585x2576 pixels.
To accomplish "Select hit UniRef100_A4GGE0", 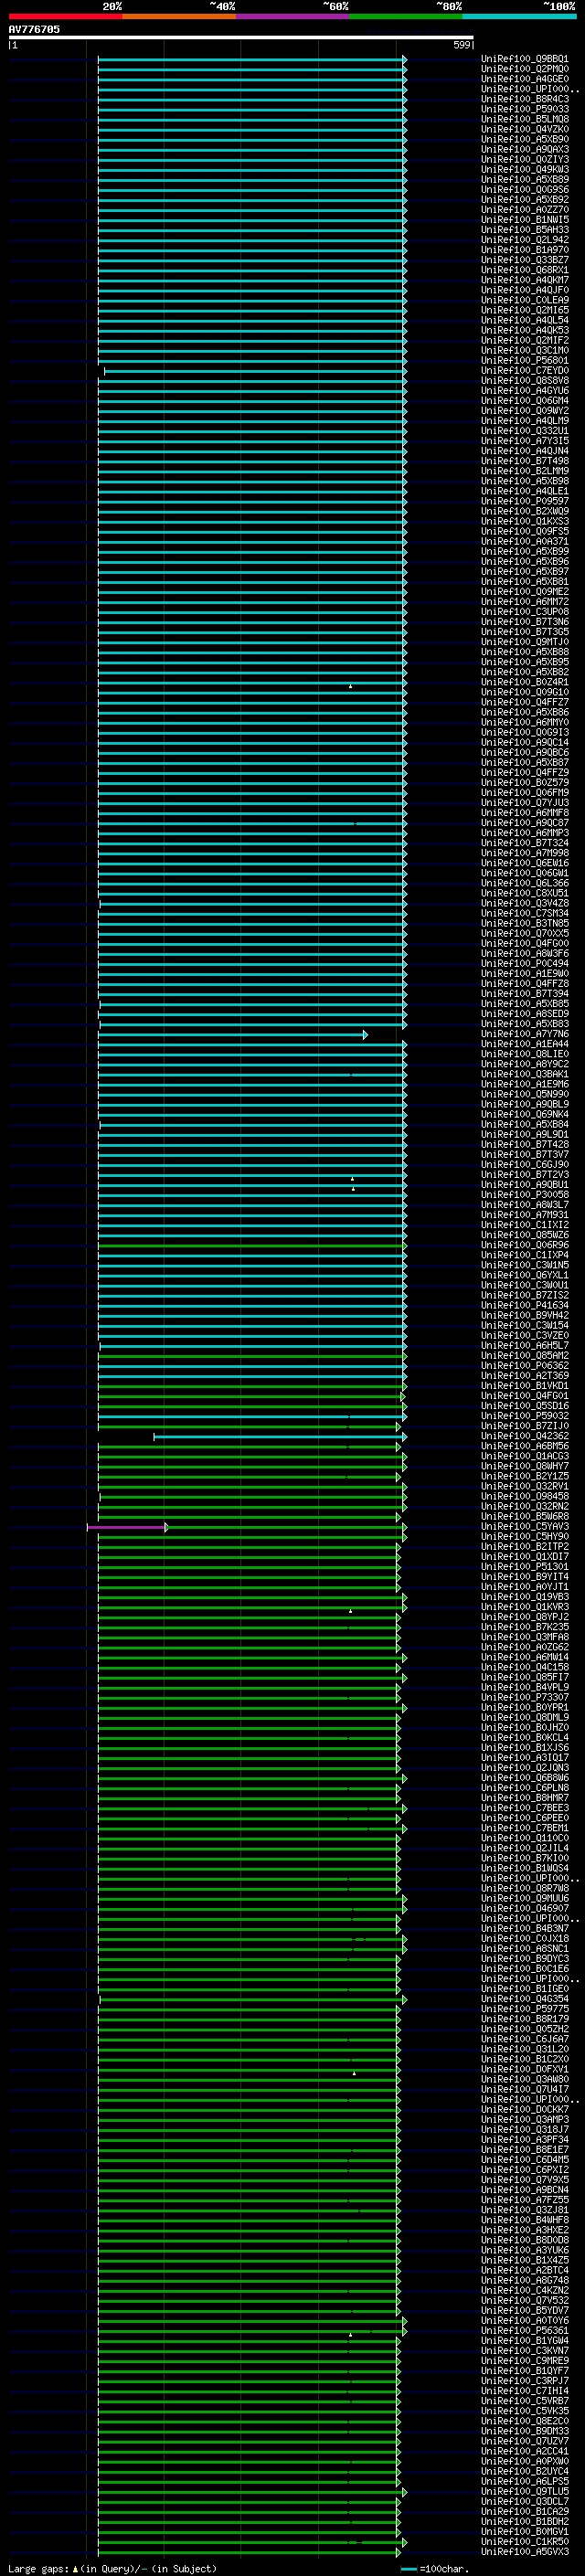I will 525,79.
